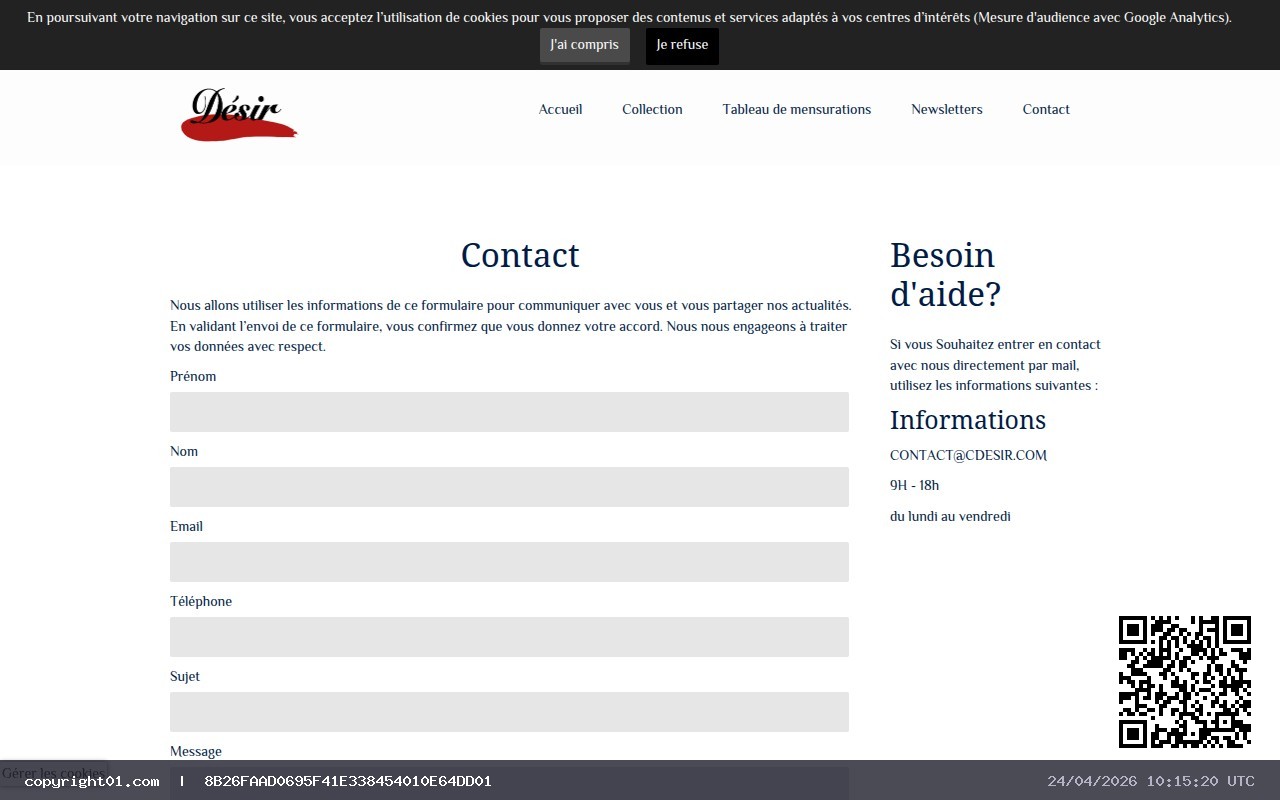Click the QR code image

[1184, 681]
